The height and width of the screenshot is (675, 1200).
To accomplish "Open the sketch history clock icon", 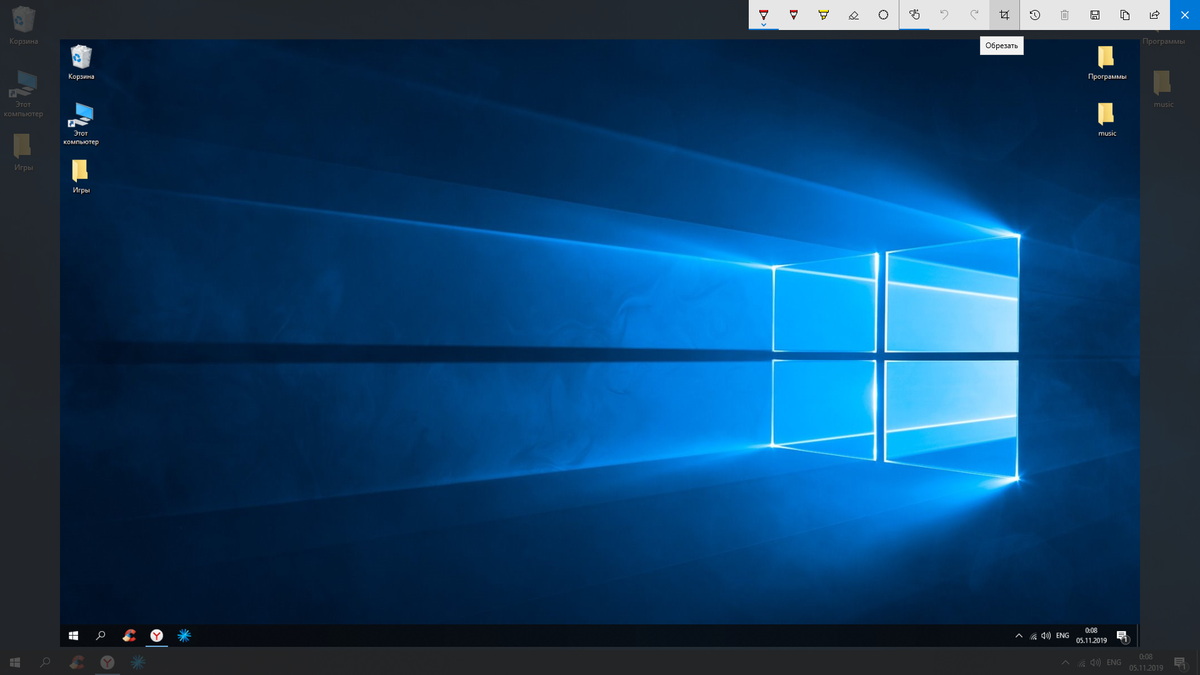I will click(x=1035, y=15).
